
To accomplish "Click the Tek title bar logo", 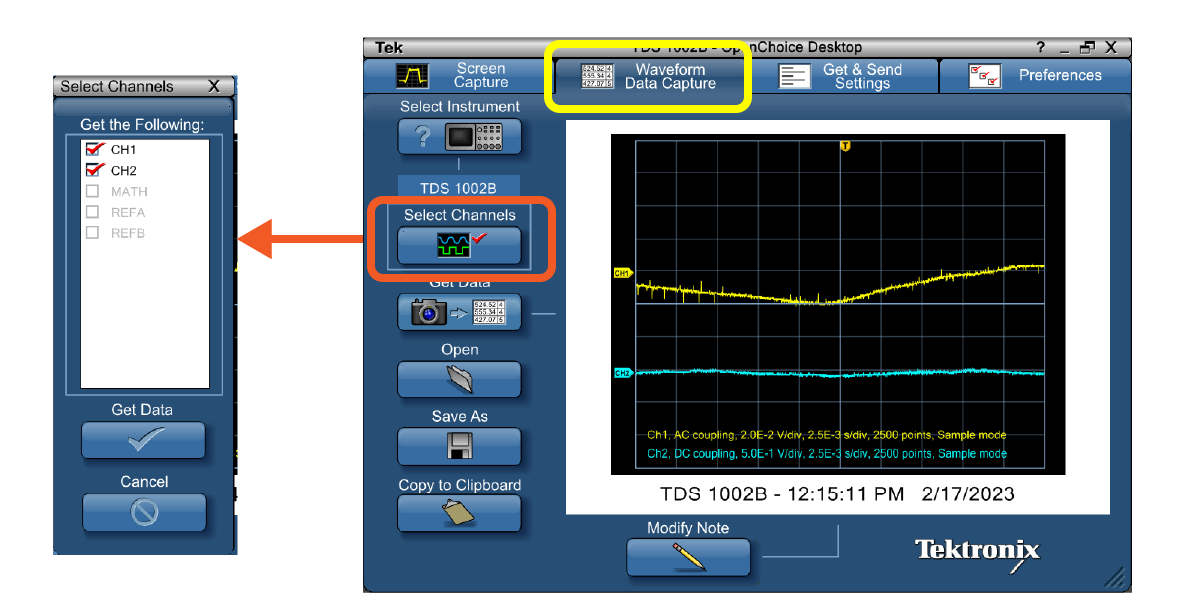I will 389,48.
